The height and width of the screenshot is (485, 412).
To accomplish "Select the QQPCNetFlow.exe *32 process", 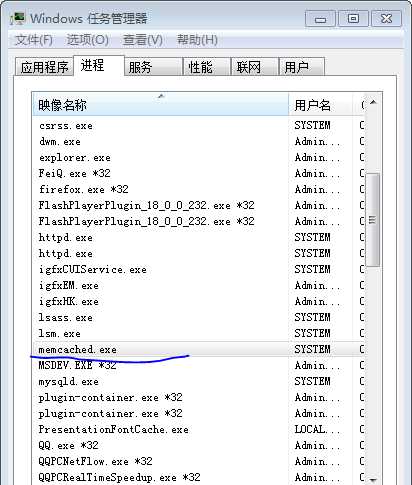I will 199,462.
